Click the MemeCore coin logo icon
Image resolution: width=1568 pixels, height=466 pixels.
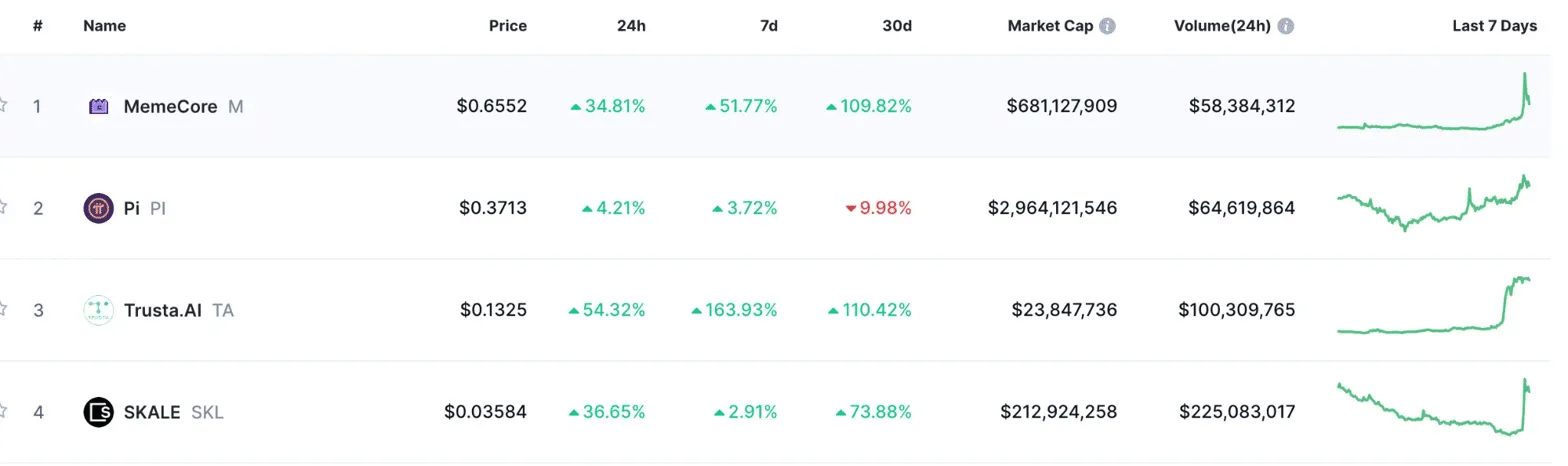(98, 106)
